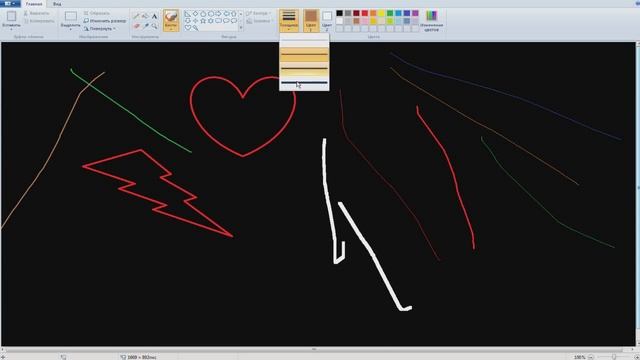Image resolution: width=640 pixels, height=360 pixels.
Task: Click the zoom slider handle
Action: click(613, 357)
